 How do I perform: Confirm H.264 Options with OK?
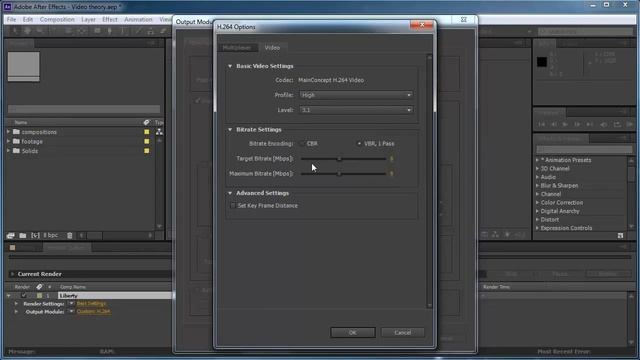pos(353,333)
